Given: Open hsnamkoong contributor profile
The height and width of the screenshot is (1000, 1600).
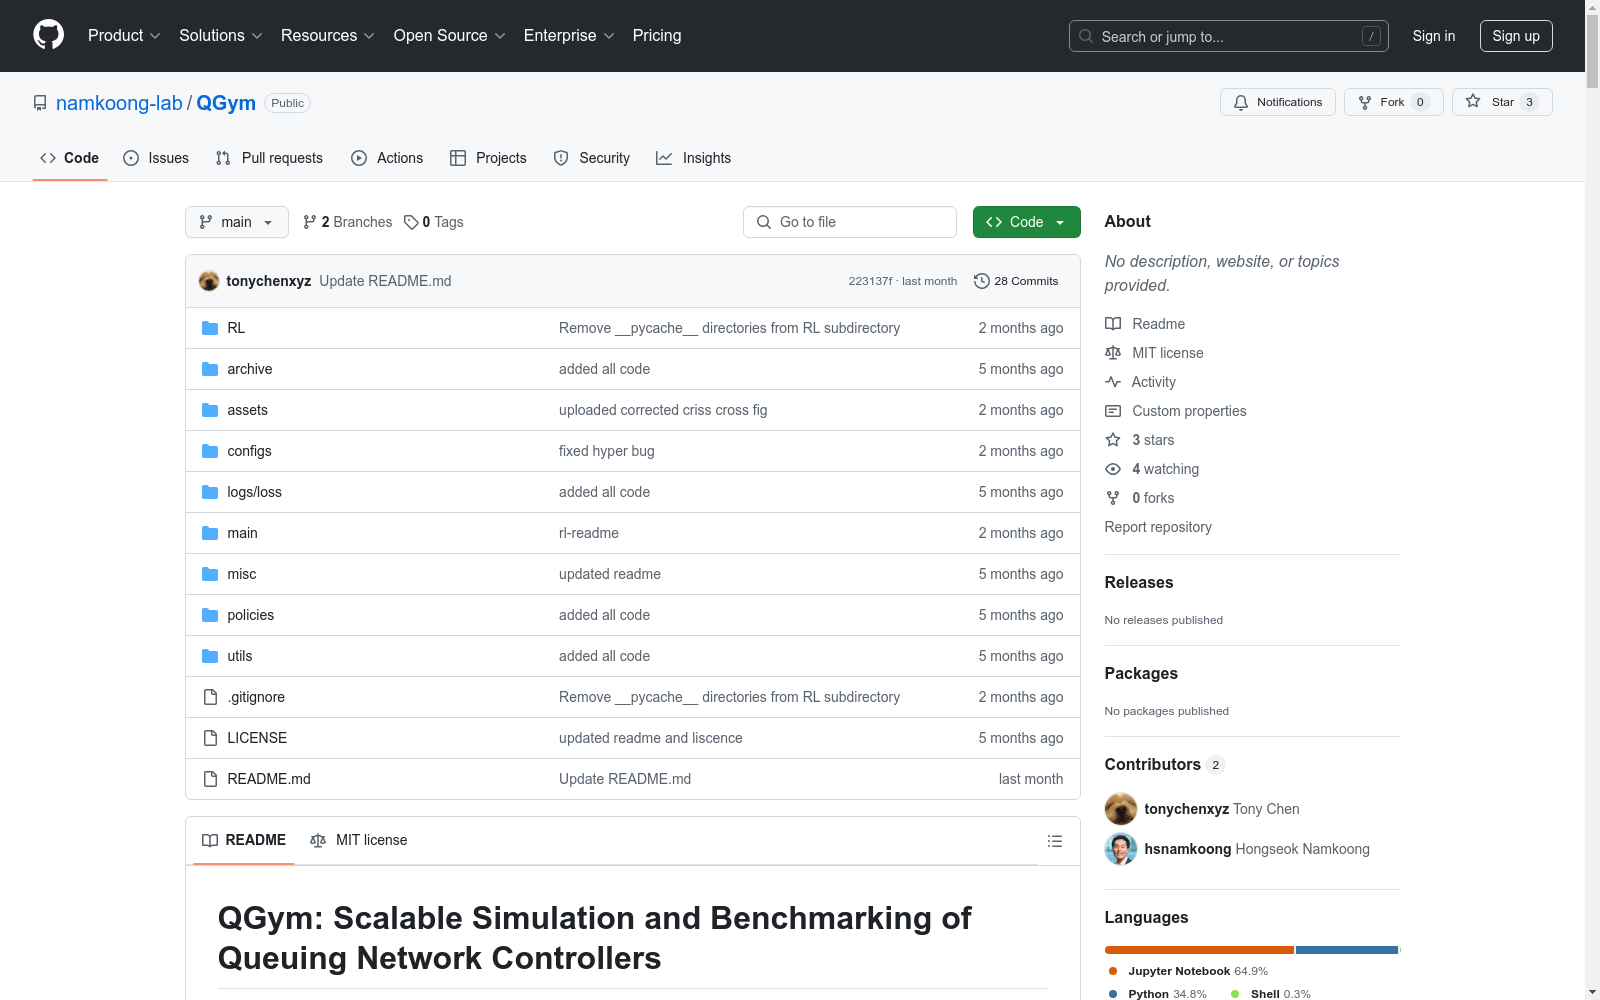Looking at the screenshot, I should pyautogui.click(x=1188, y=849).
